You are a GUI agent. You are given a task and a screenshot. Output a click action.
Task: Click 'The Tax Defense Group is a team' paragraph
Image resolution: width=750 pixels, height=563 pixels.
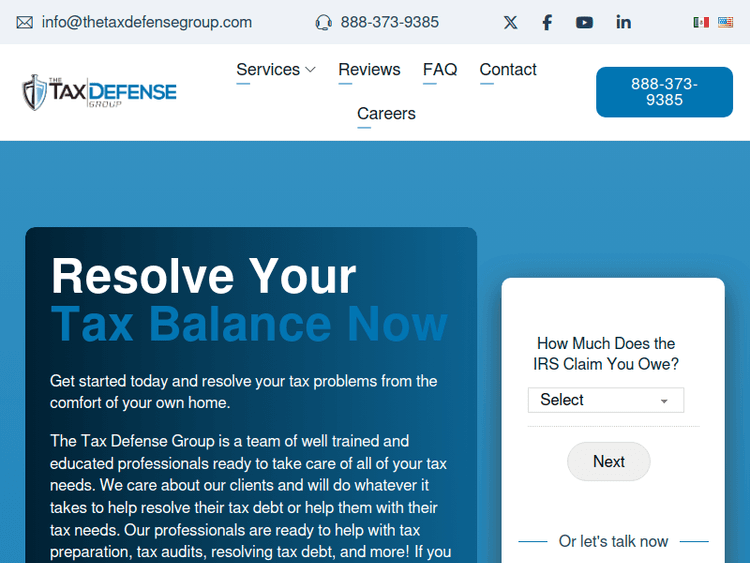[250, 496]
